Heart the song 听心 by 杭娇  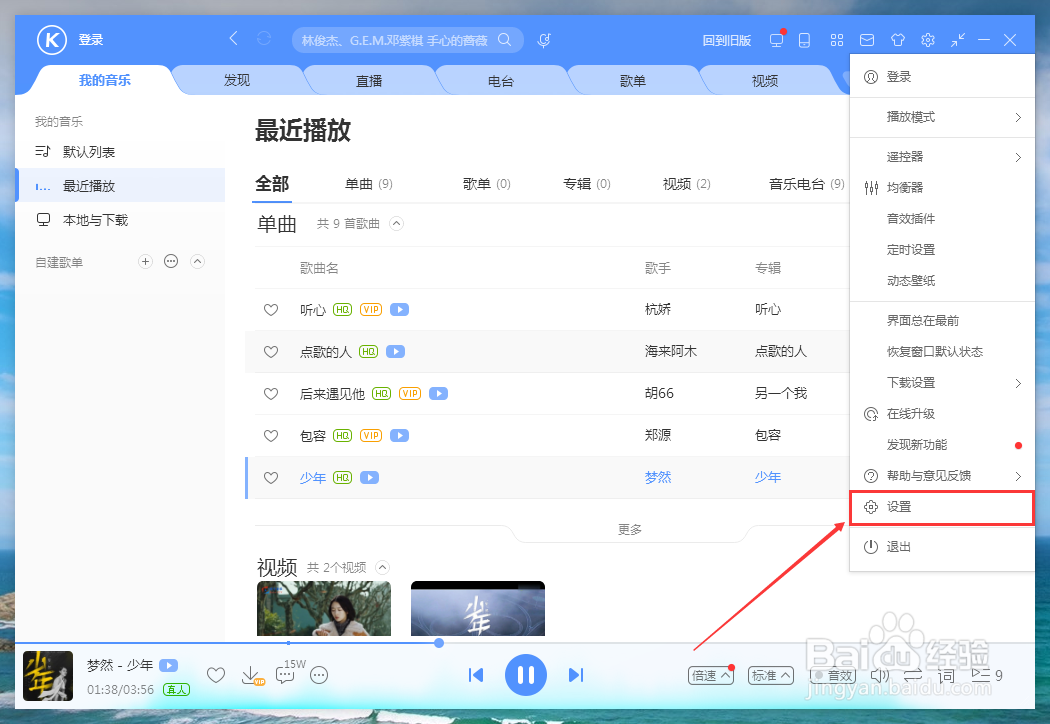[x=271, y=309]
